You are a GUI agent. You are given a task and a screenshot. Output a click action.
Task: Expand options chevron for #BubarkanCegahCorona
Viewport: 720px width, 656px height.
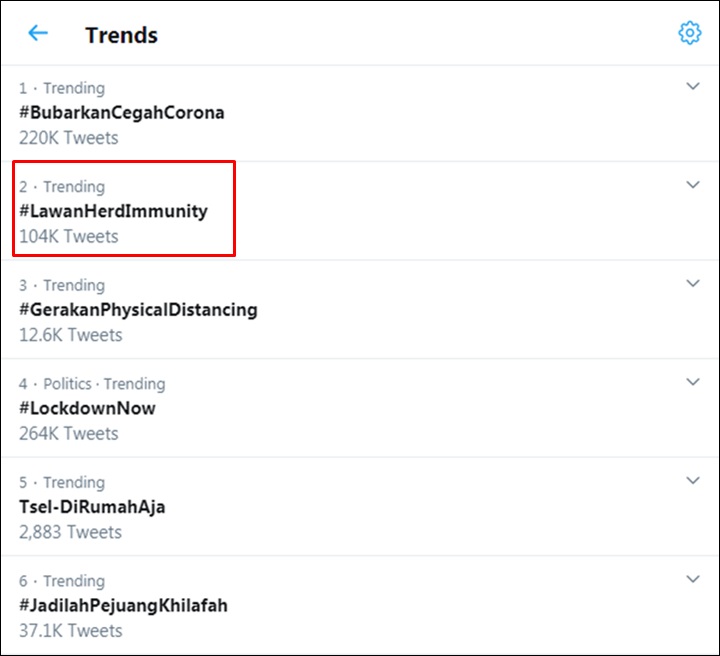tap(692, 87)
